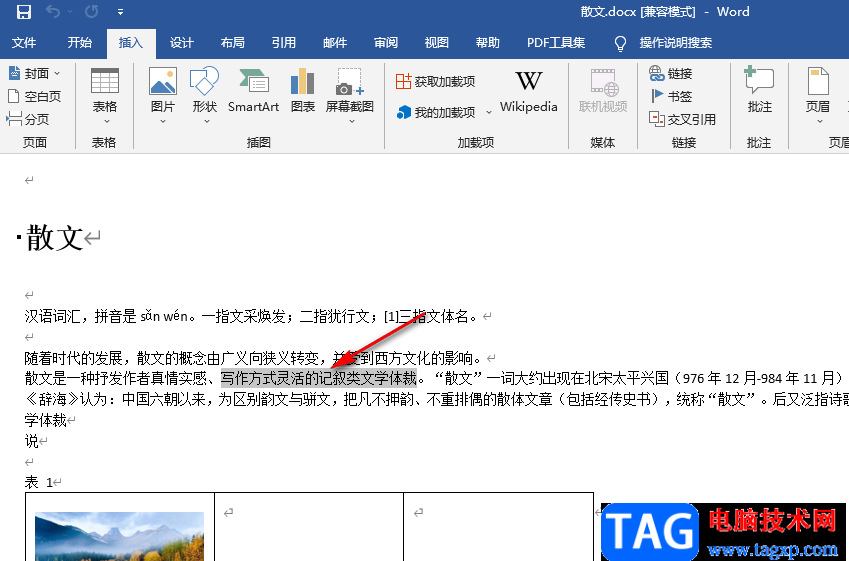Switch to the 审阅 ribbon tab

386,43
